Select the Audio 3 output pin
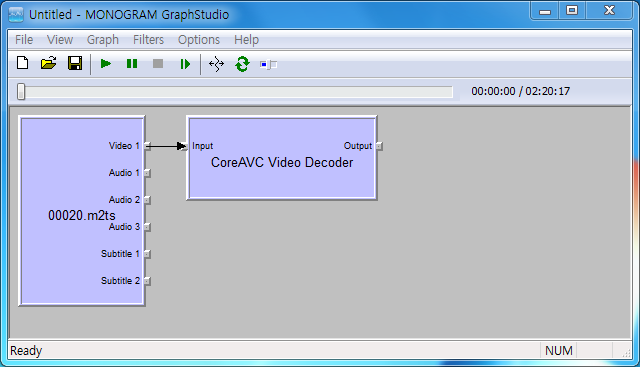The image size is (640, 367). tap(147, 227)
